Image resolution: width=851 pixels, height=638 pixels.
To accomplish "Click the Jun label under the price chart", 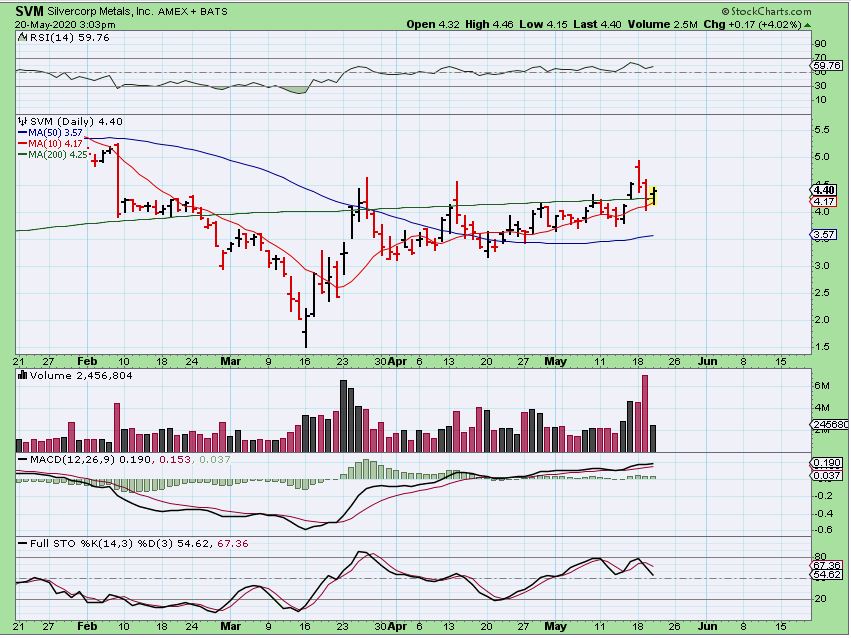I will pos(707,361).
